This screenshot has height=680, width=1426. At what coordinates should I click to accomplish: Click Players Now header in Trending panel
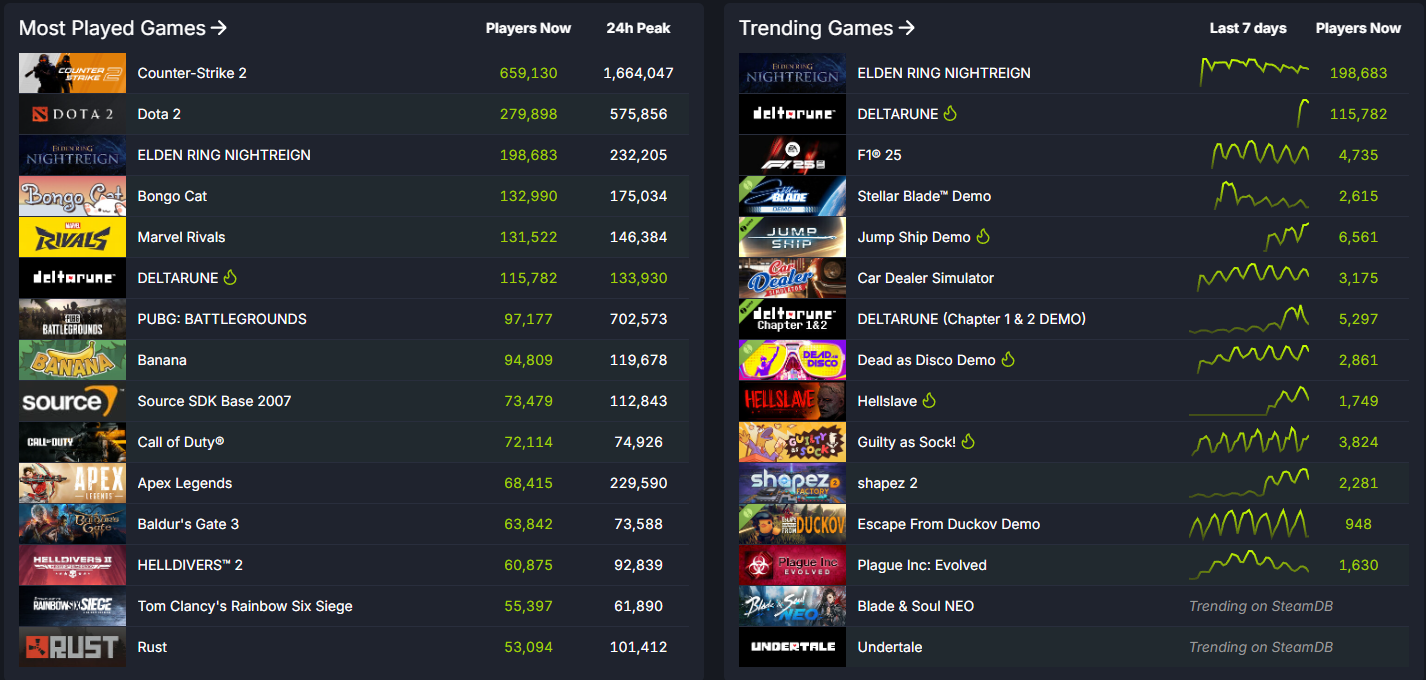(1358, 28)
